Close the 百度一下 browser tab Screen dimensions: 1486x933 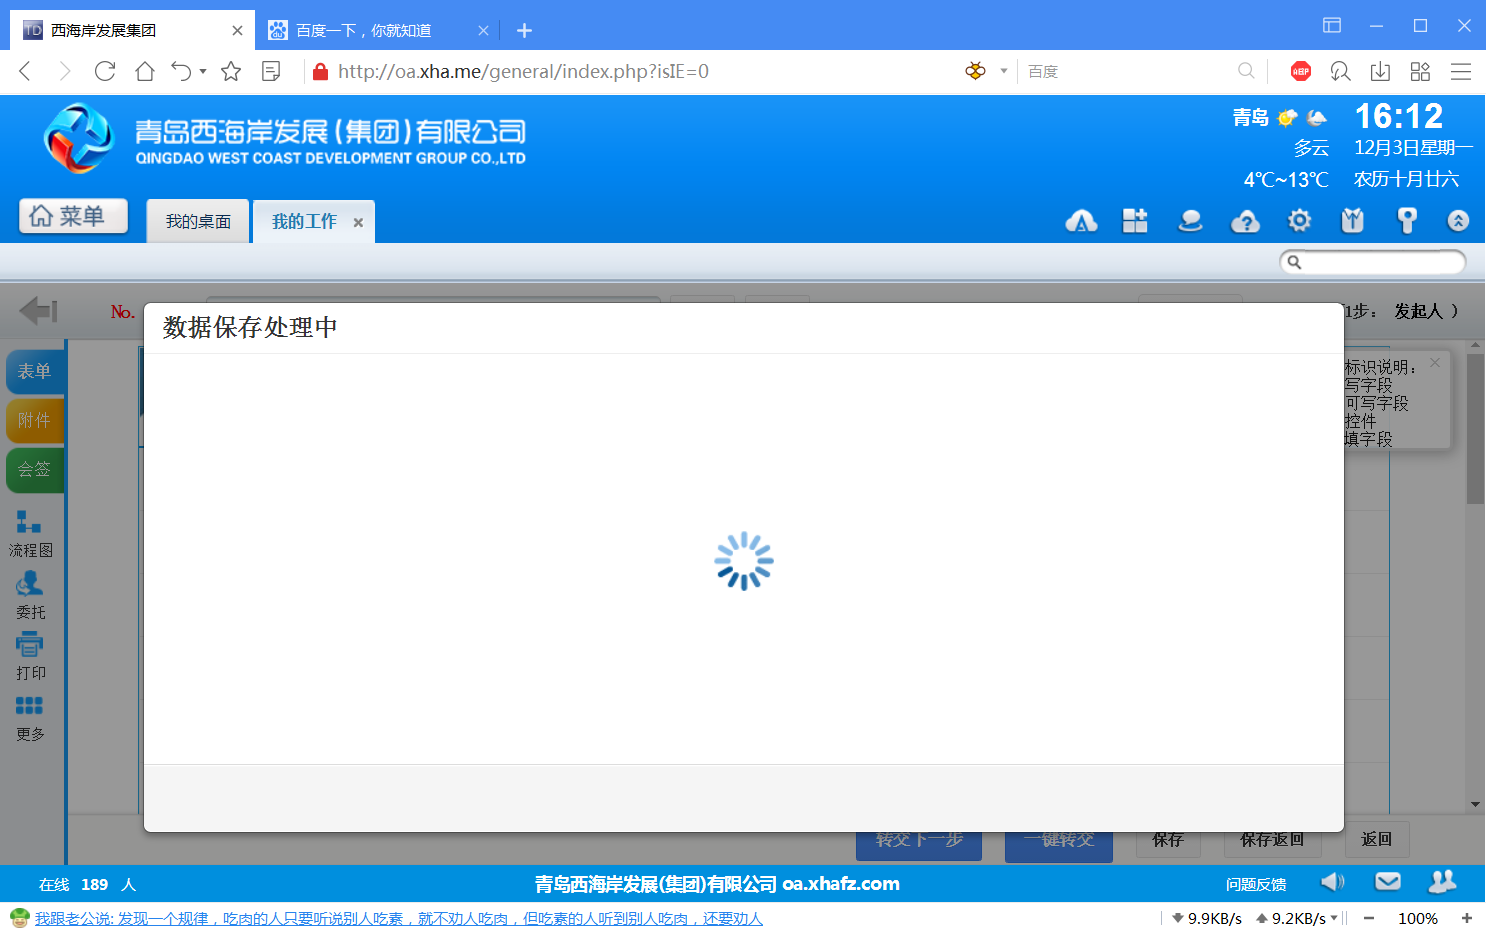click(483, 31)
